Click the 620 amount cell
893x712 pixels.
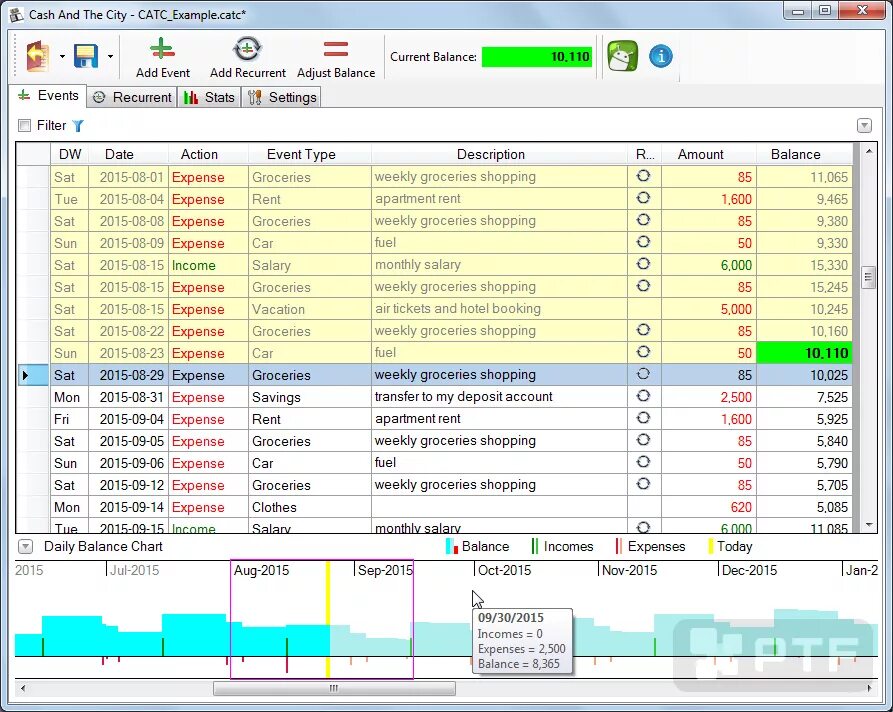(x=708, y=507)
